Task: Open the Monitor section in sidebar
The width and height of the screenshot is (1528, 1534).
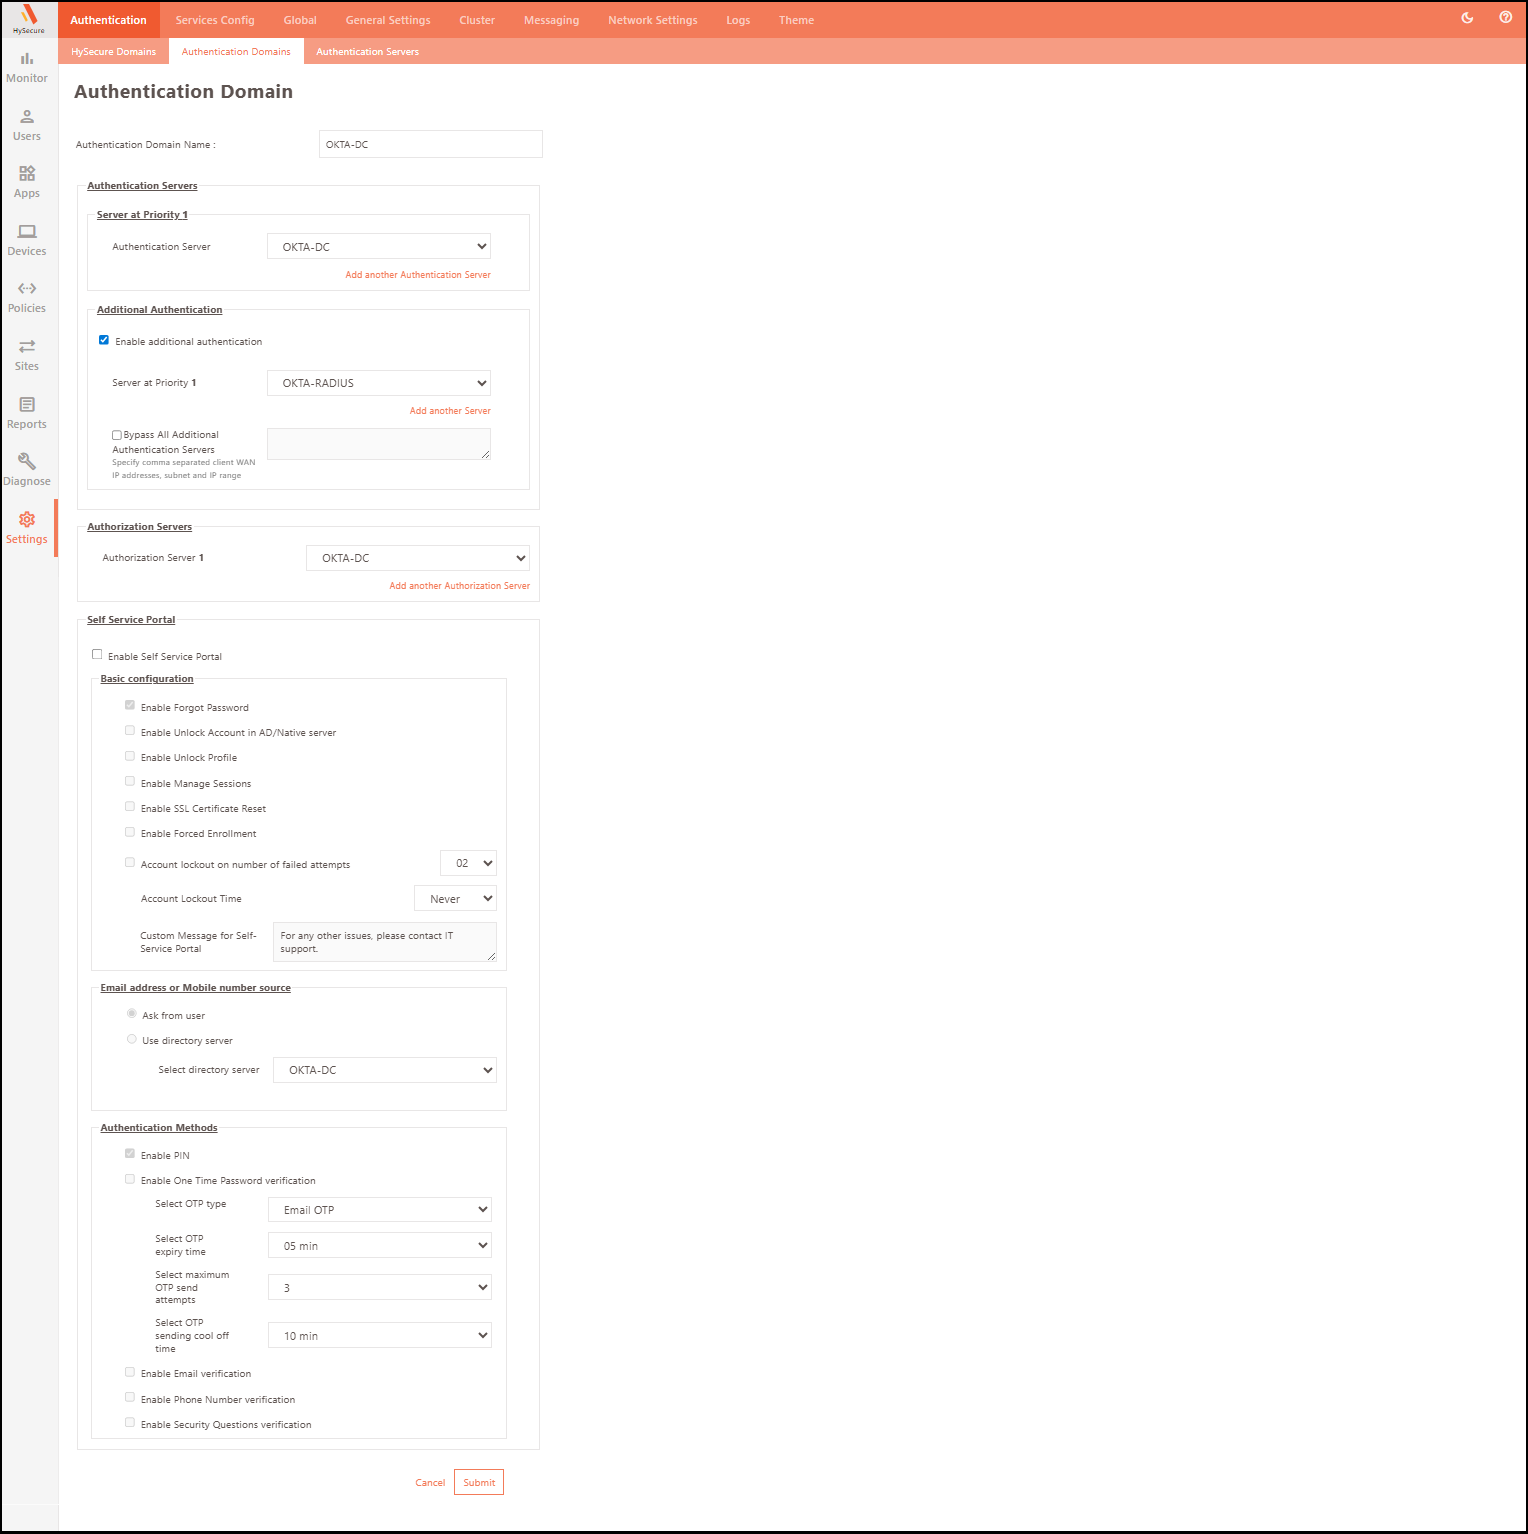Action: (27, 67)
